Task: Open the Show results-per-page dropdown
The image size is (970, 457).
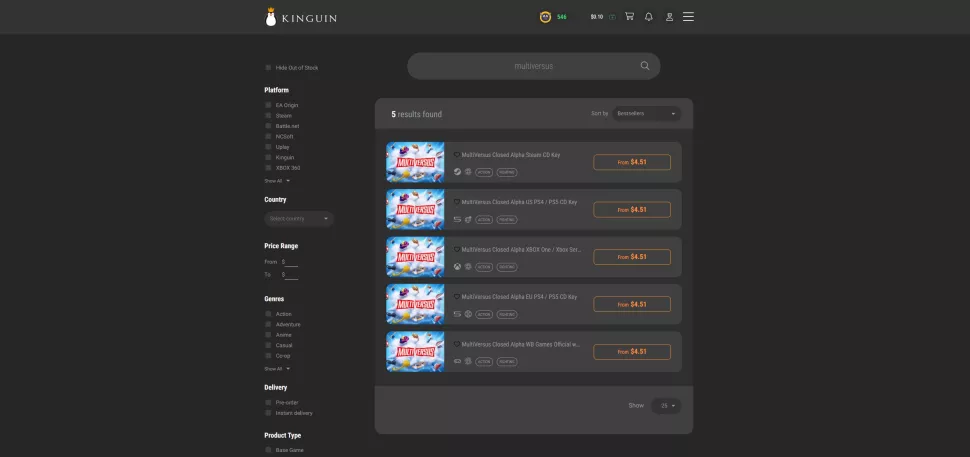Action: (x=667, y=406)
